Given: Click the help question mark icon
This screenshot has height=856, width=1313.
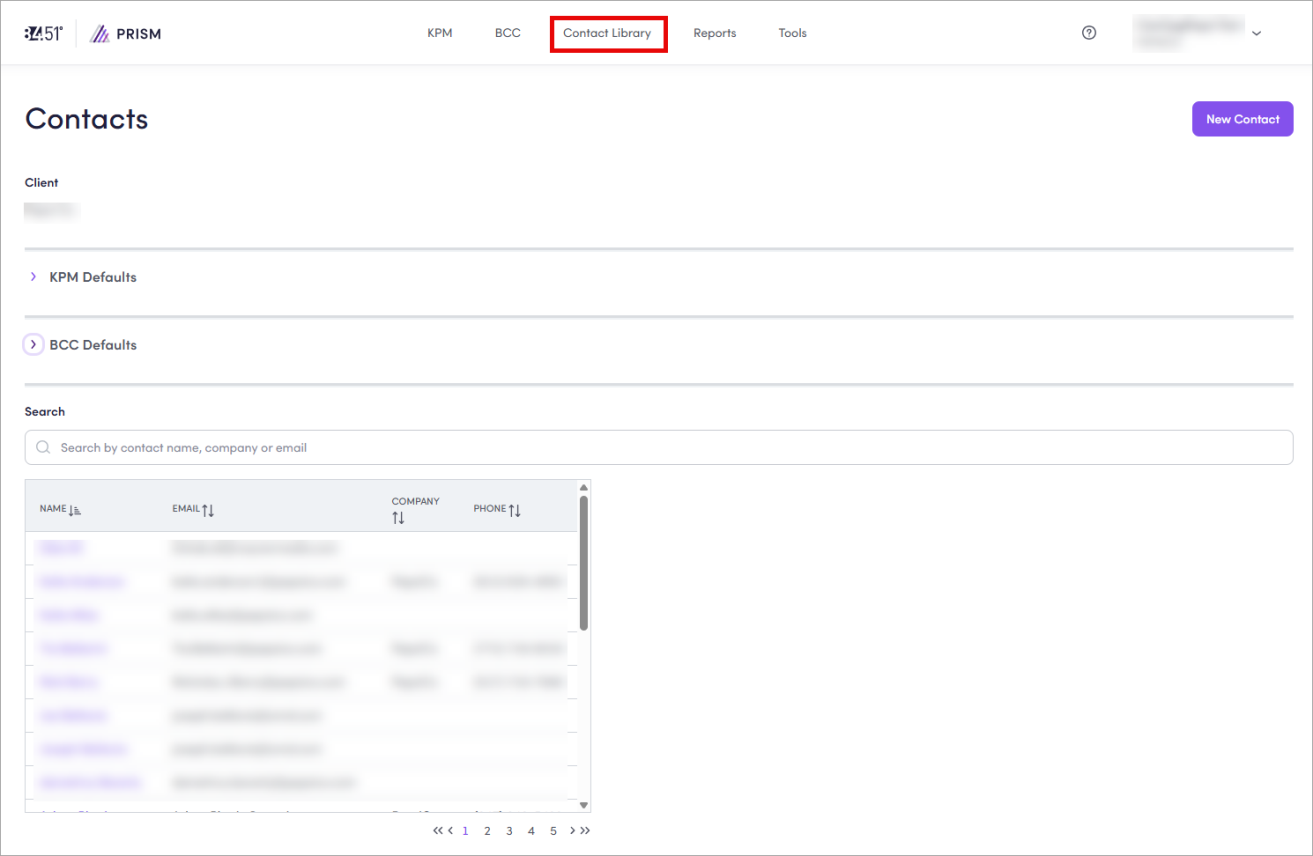Looking at the screenshot, I should click(x=1089, y=33).
